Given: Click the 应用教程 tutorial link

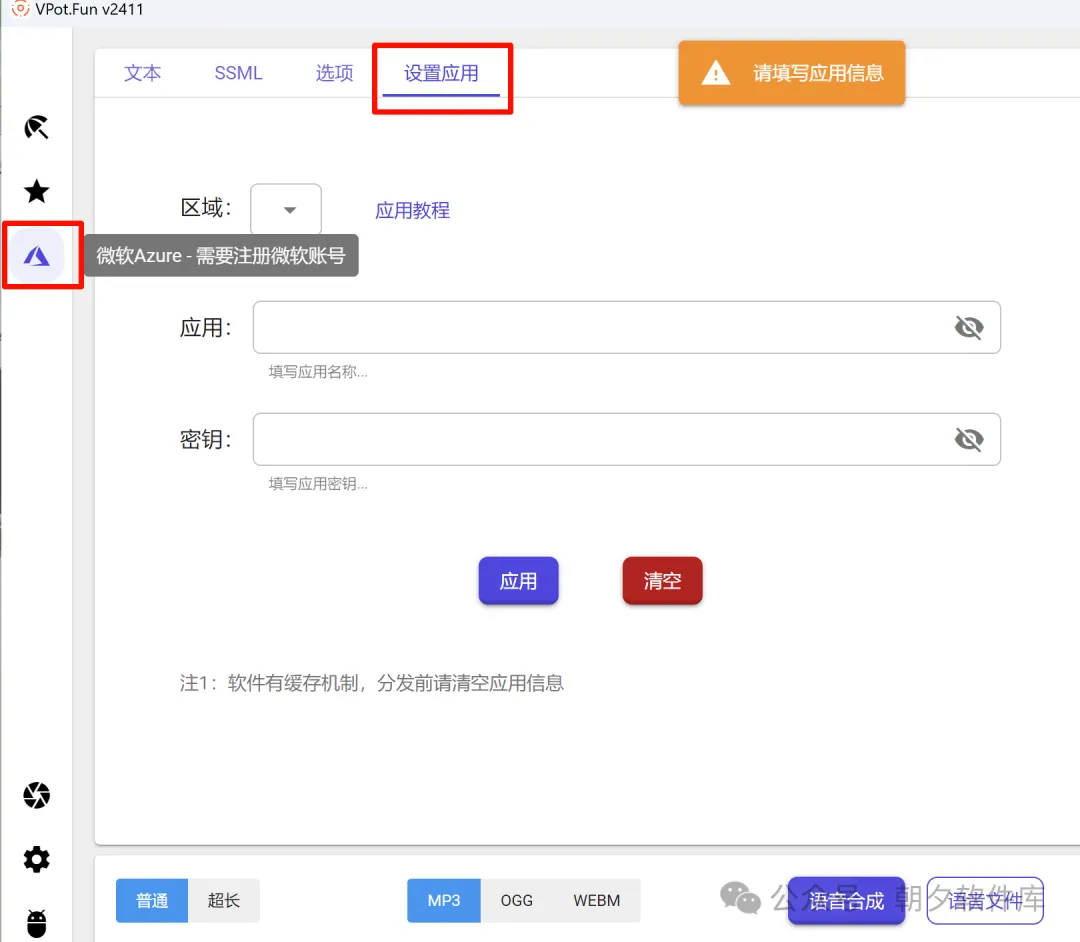Looking at the screenshot, I should tap(412, 210).
